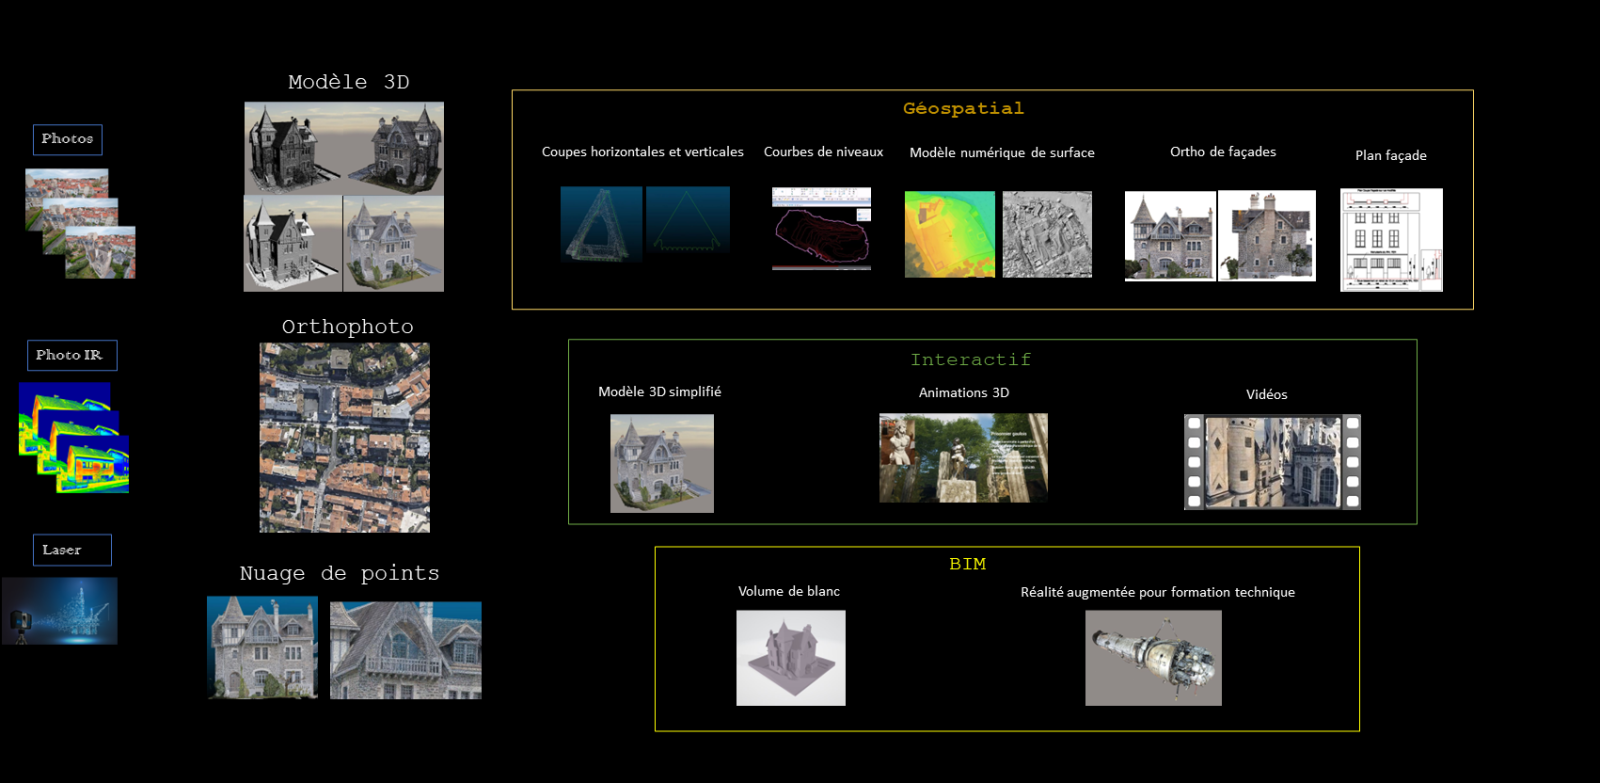
Task: Click the Photo IR label box
Action: (71, 355)
